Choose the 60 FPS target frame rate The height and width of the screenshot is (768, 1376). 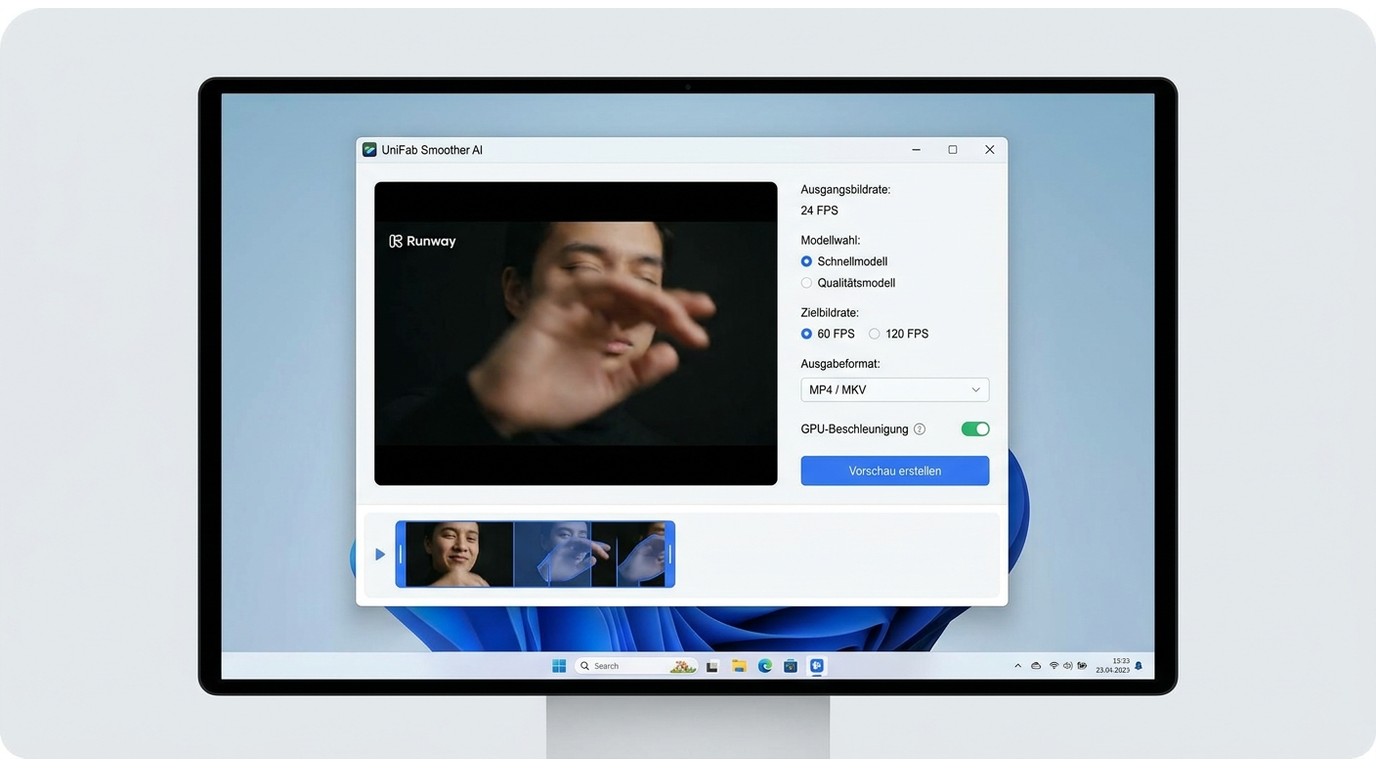click(x=807, y=334)
